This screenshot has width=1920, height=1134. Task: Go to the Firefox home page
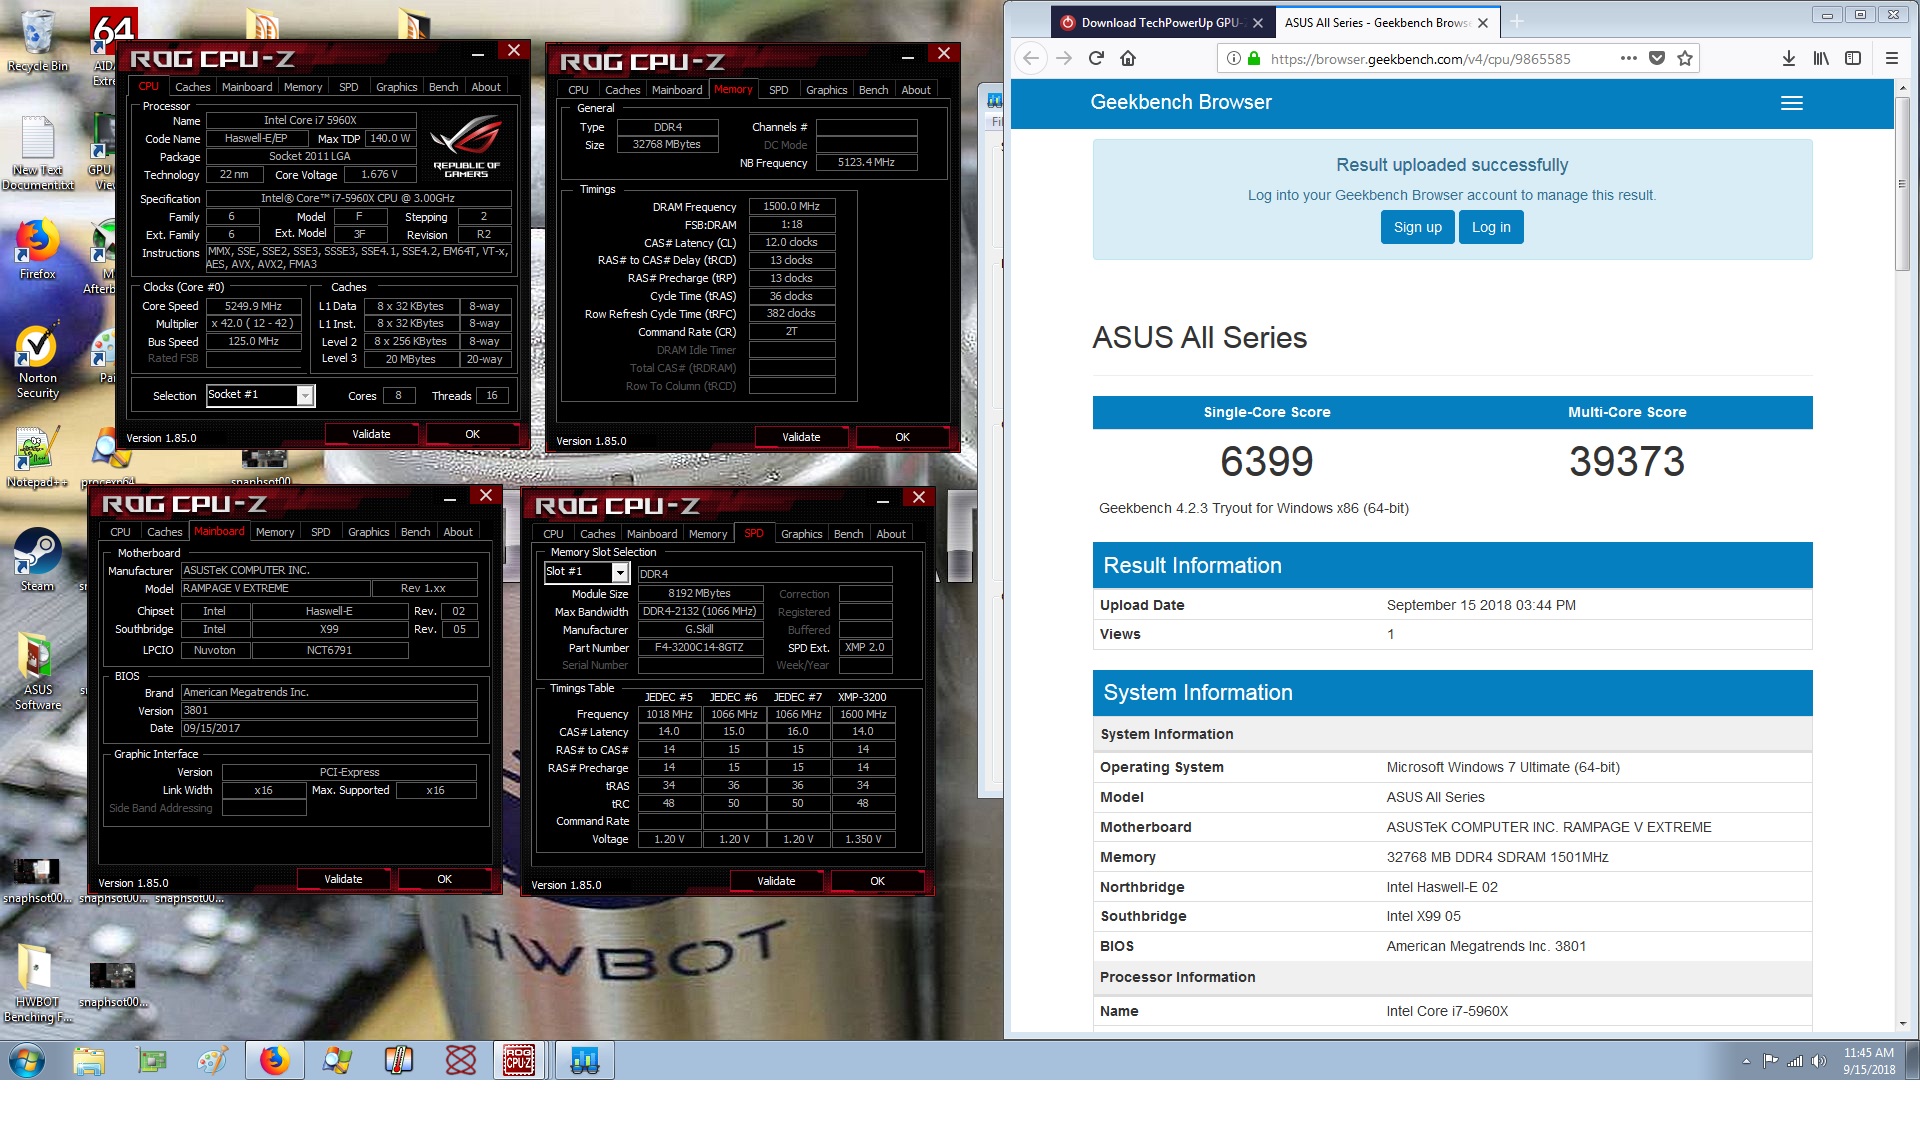[x=1128, y=58]
